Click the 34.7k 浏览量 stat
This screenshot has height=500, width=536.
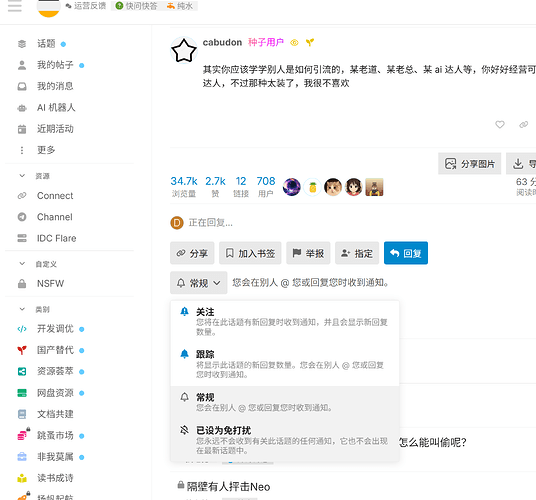click(184, 187)
